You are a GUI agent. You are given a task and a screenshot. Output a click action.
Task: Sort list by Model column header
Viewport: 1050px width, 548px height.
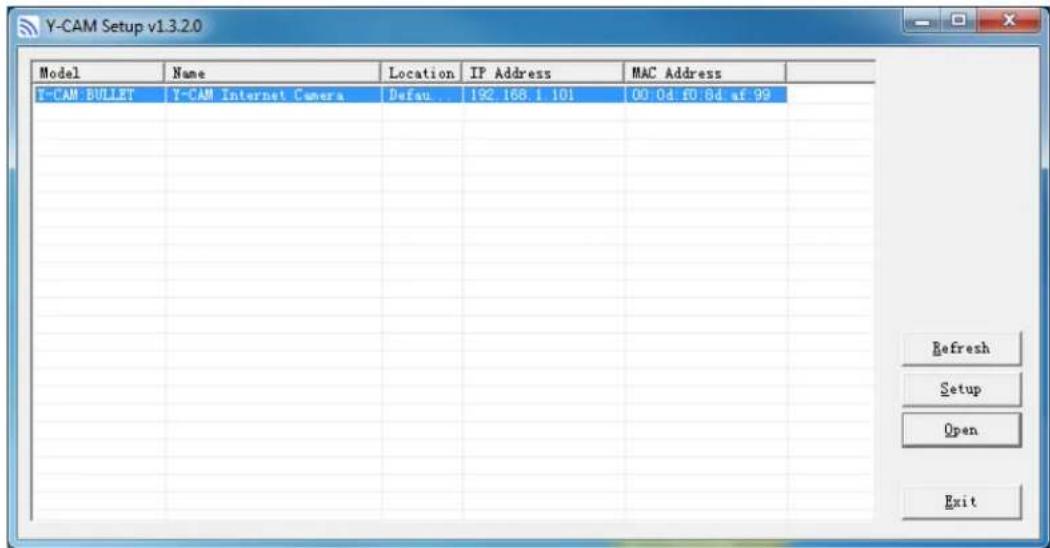point(98,73)
